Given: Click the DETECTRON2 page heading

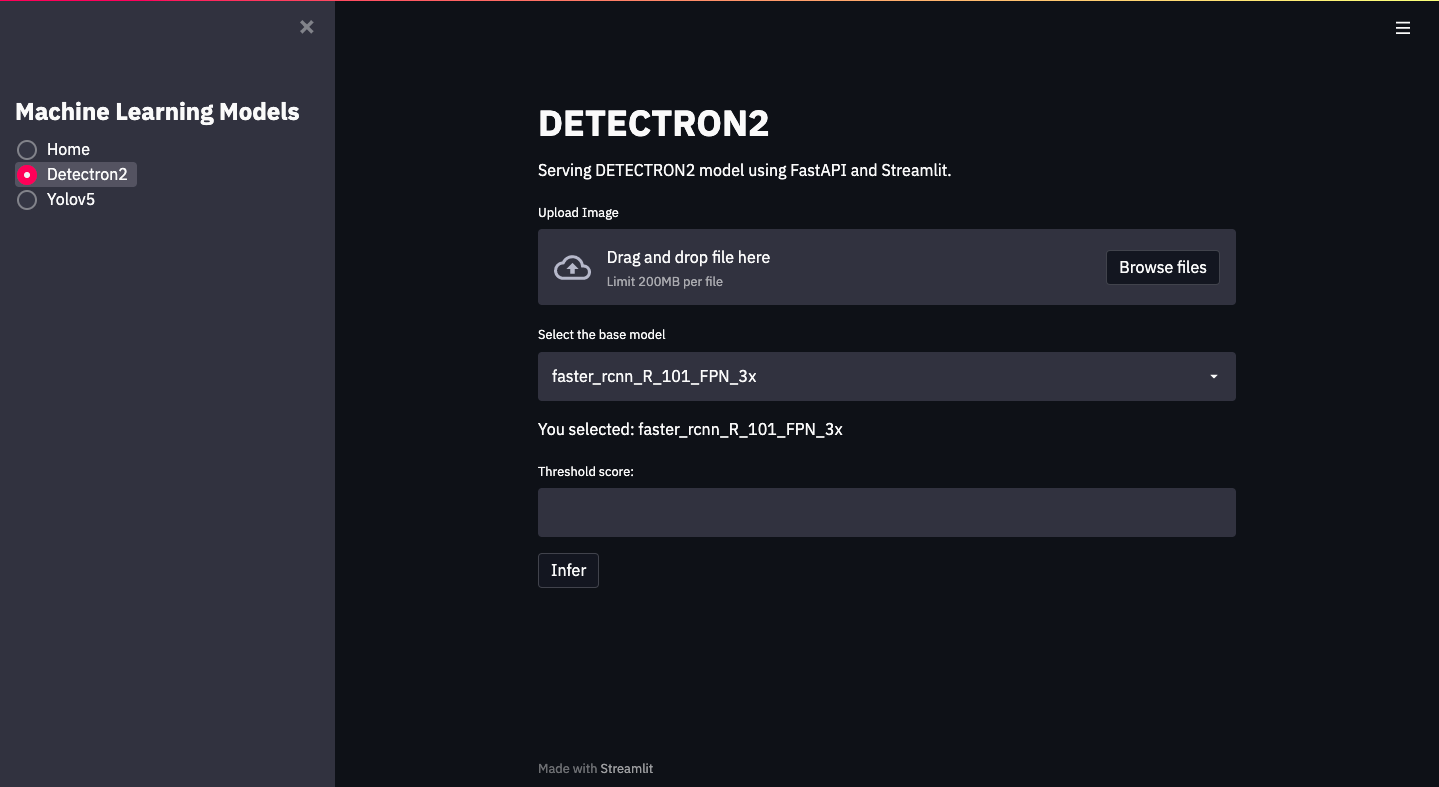Looking at the screenshot, I should click(x=653, y=123).
